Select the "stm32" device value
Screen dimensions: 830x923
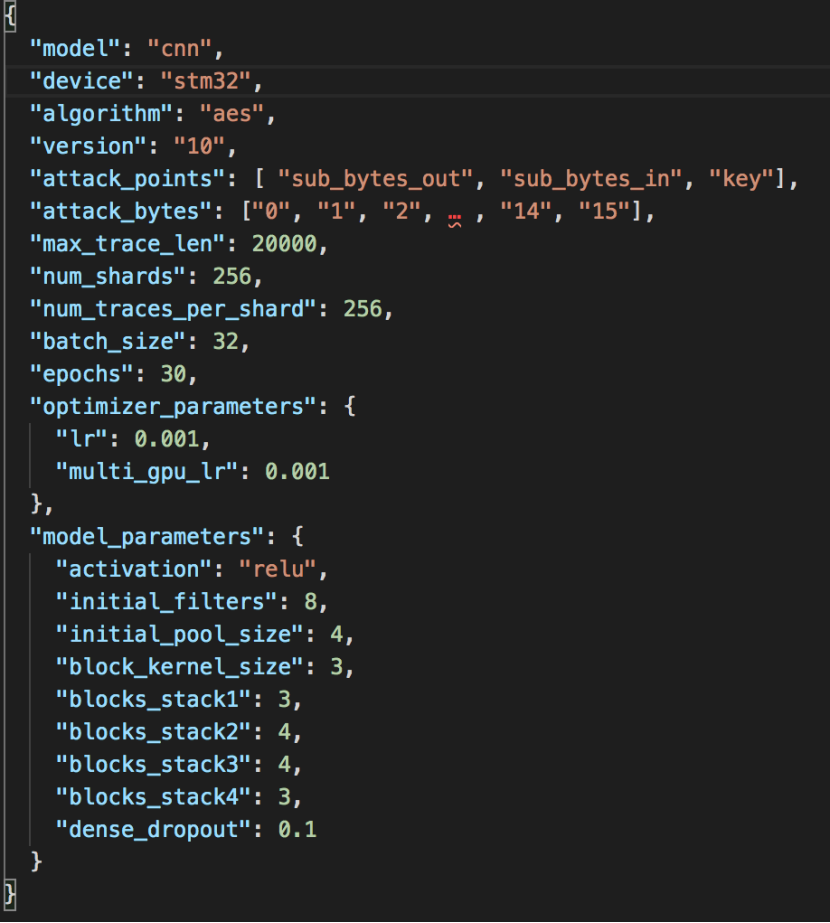pos(205,81)
